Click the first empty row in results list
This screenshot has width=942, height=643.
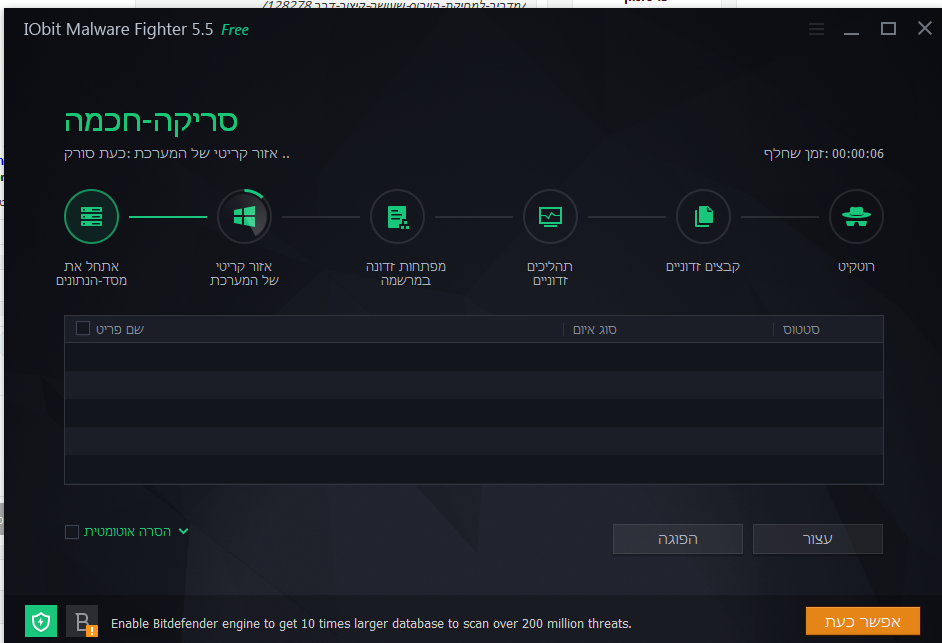click(473, 357)
